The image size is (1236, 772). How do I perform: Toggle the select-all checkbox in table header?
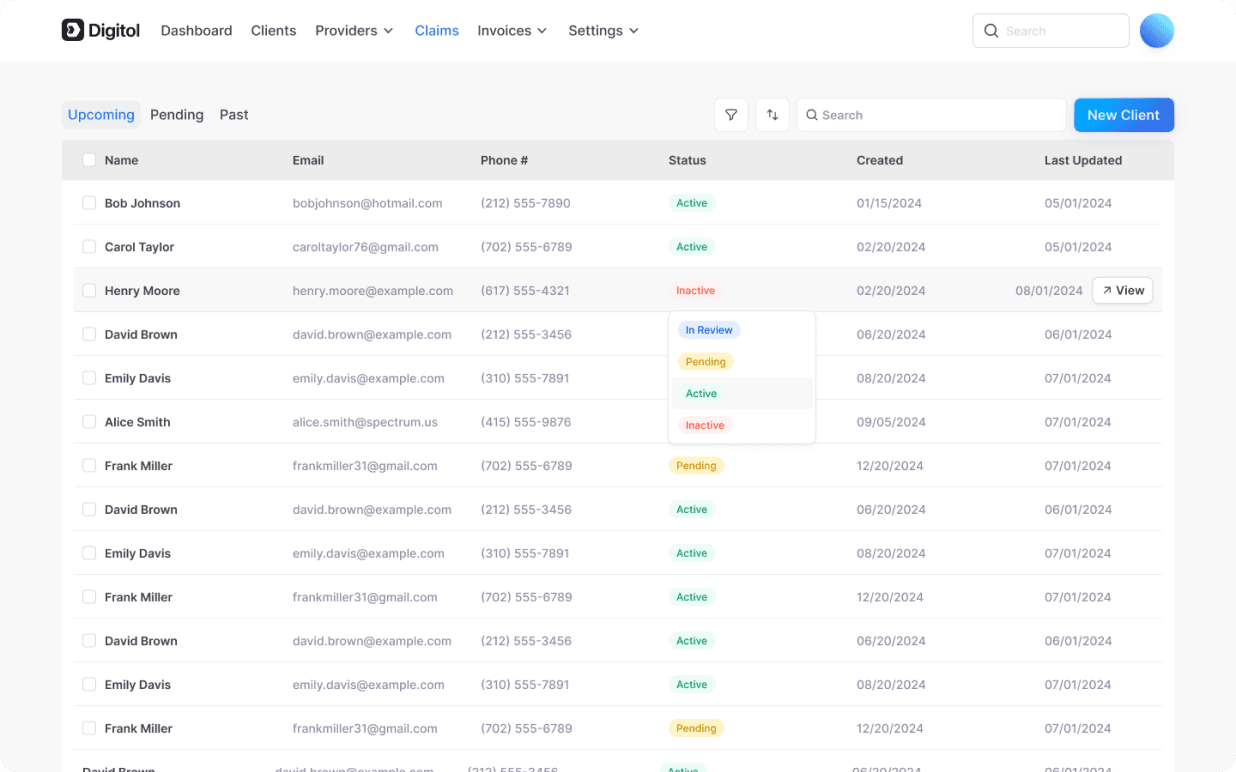(89, 160)
